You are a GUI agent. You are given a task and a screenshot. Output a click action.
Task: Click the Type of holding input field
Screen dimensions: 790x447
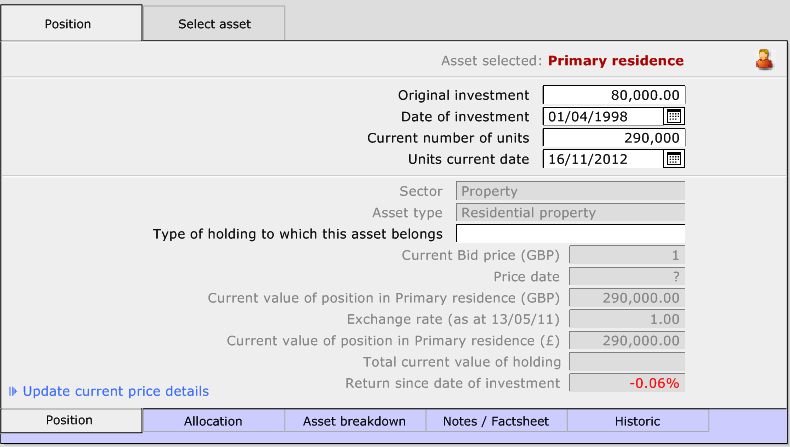(x=570, y=234)
